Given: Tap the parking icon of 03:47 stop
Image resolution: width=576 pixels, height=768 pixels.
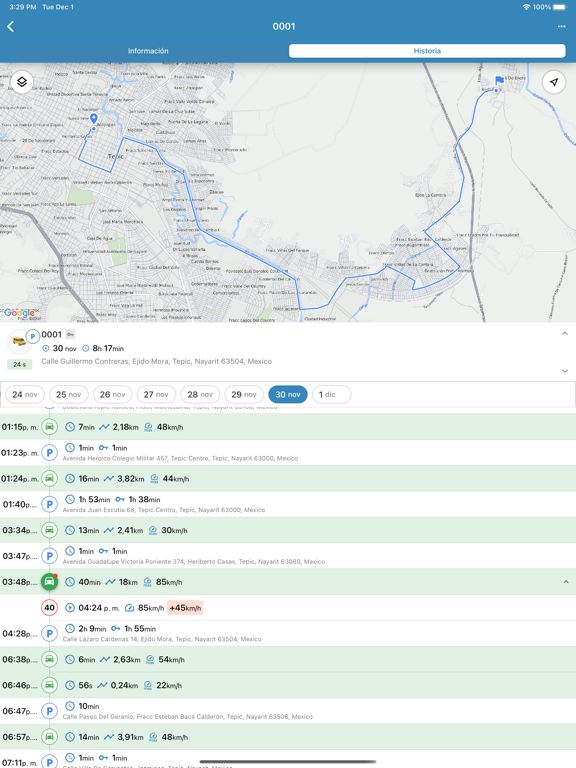Looking at the screenshot, I should point(49,556).
